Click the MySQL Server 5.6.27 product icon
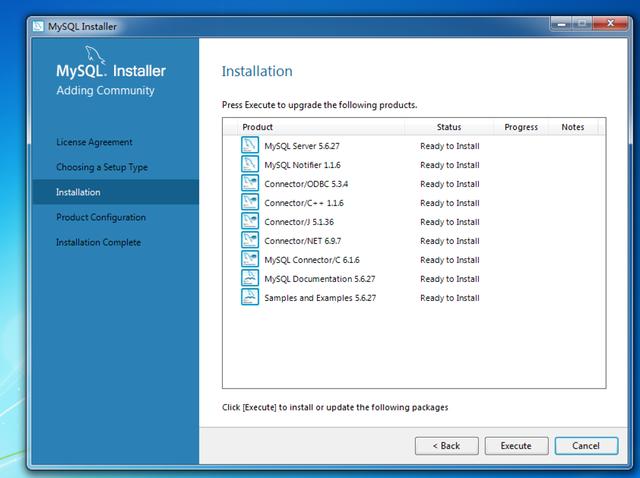Viewport: 640px width, 478px height. click(250, 145)
